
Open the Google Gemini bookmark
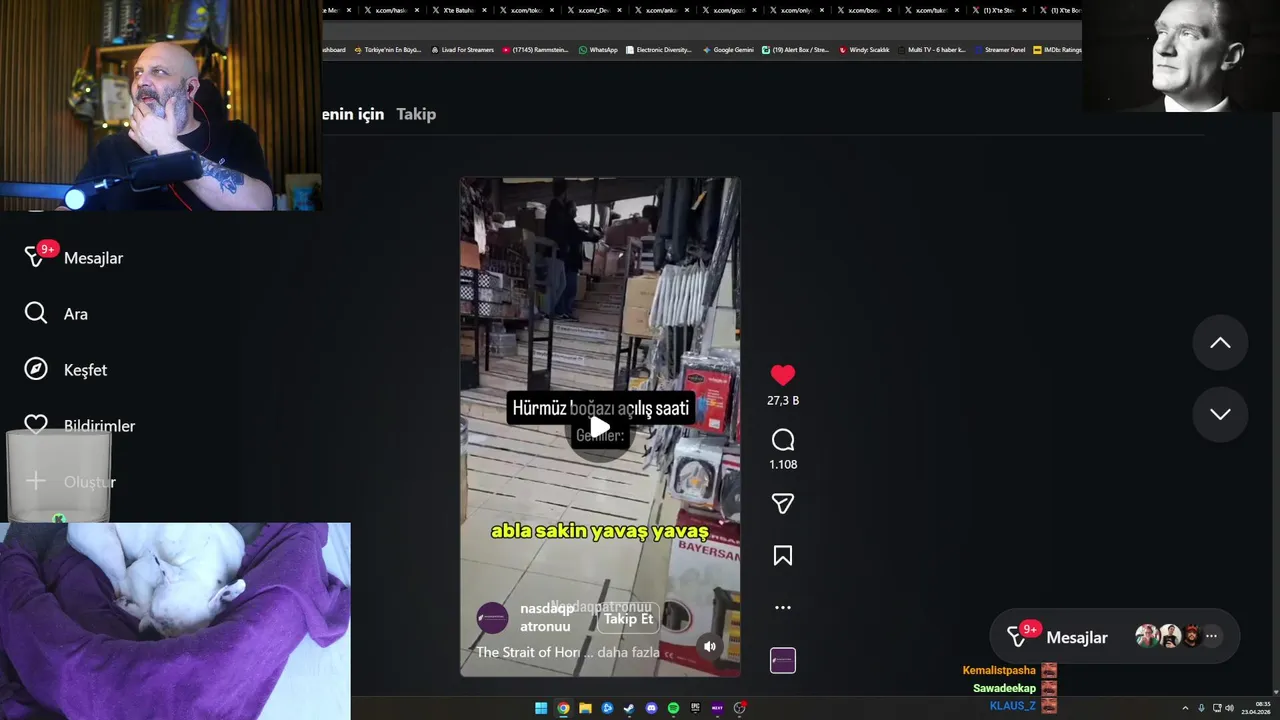[728, 50]
